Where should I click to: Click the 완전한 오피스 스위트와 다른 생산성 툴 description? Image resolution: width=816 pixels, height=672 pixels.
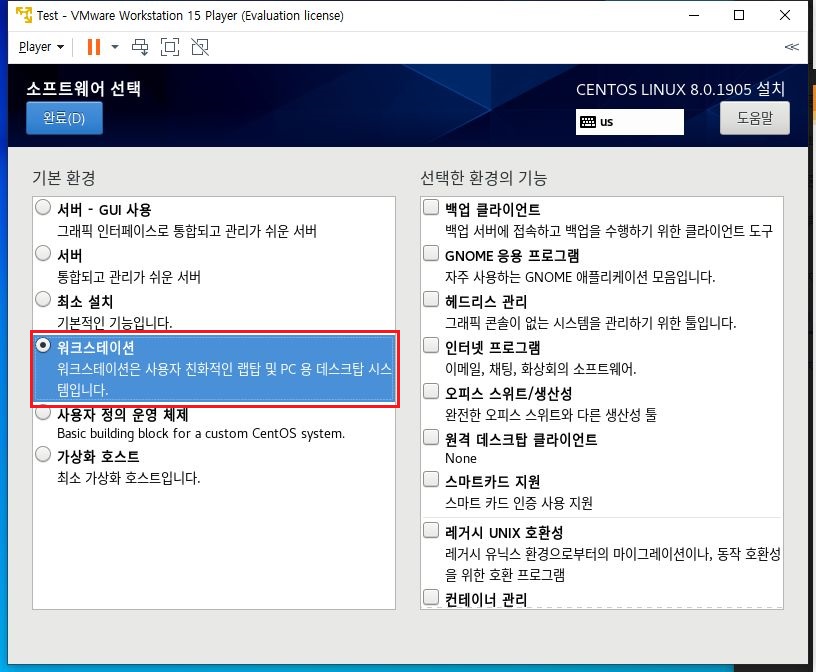[551, 415]
